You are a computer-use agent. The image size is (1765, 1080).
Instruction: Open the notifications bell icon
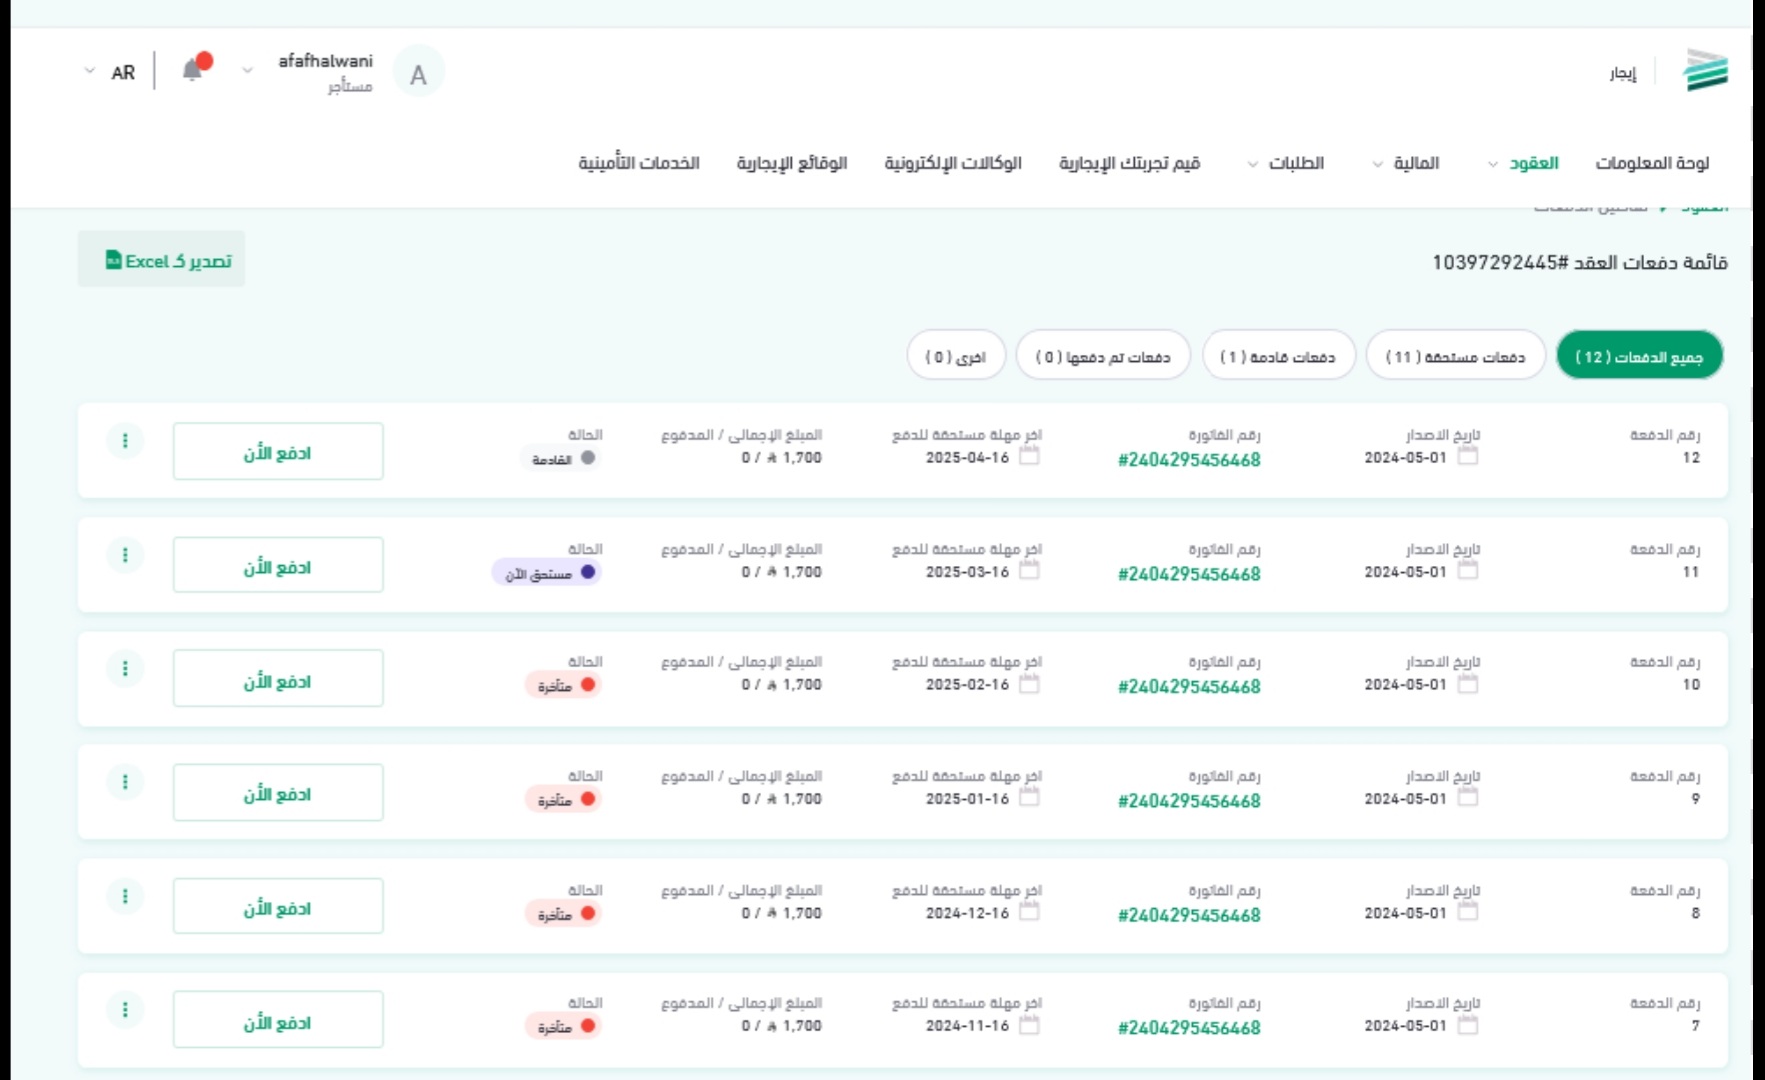click(193, 70)
